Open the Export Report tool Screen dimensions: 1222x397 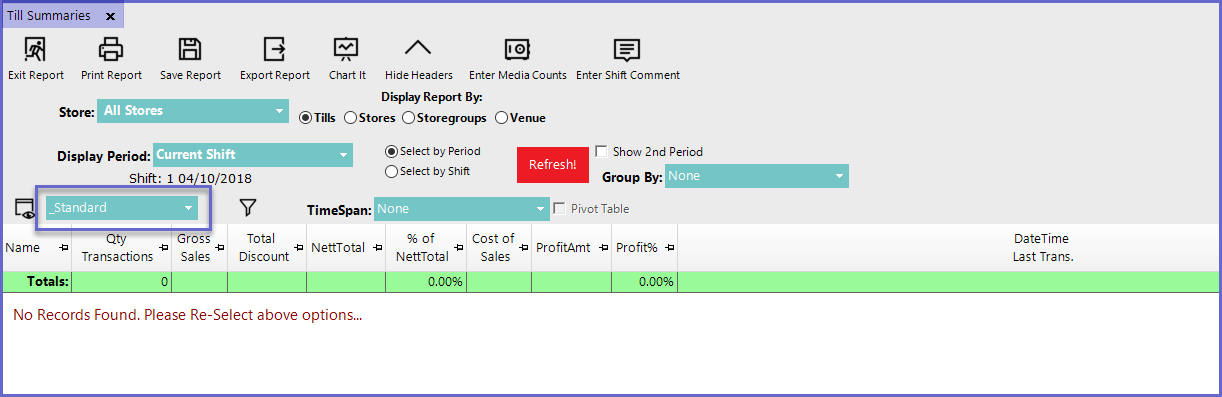click(x=274, y=49)
